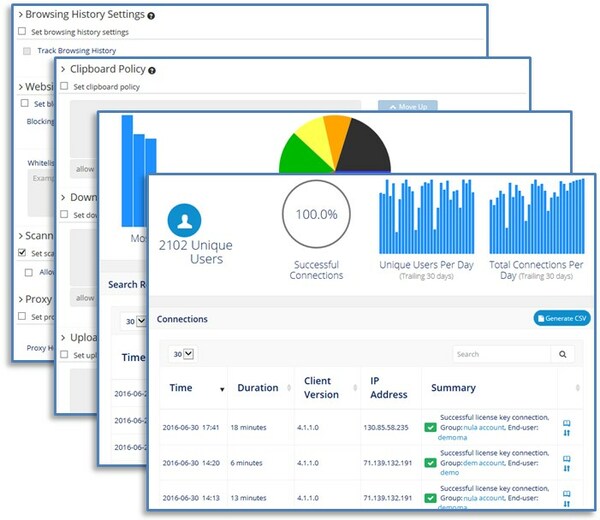Click the Generate CSV button
The image size is (600, 520).
click(562, 318)
